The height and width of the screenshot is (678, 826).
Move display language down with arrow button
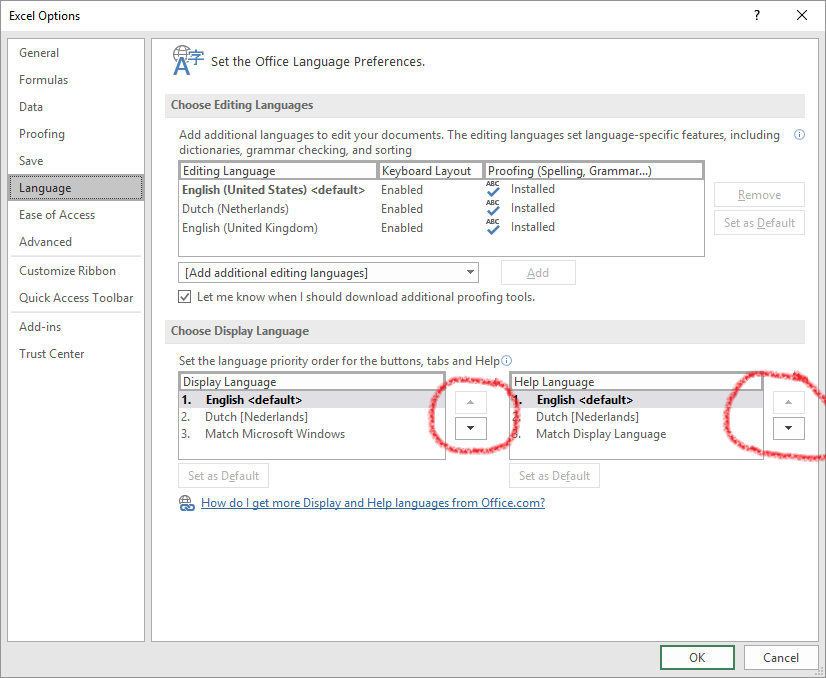coord(470,428)
